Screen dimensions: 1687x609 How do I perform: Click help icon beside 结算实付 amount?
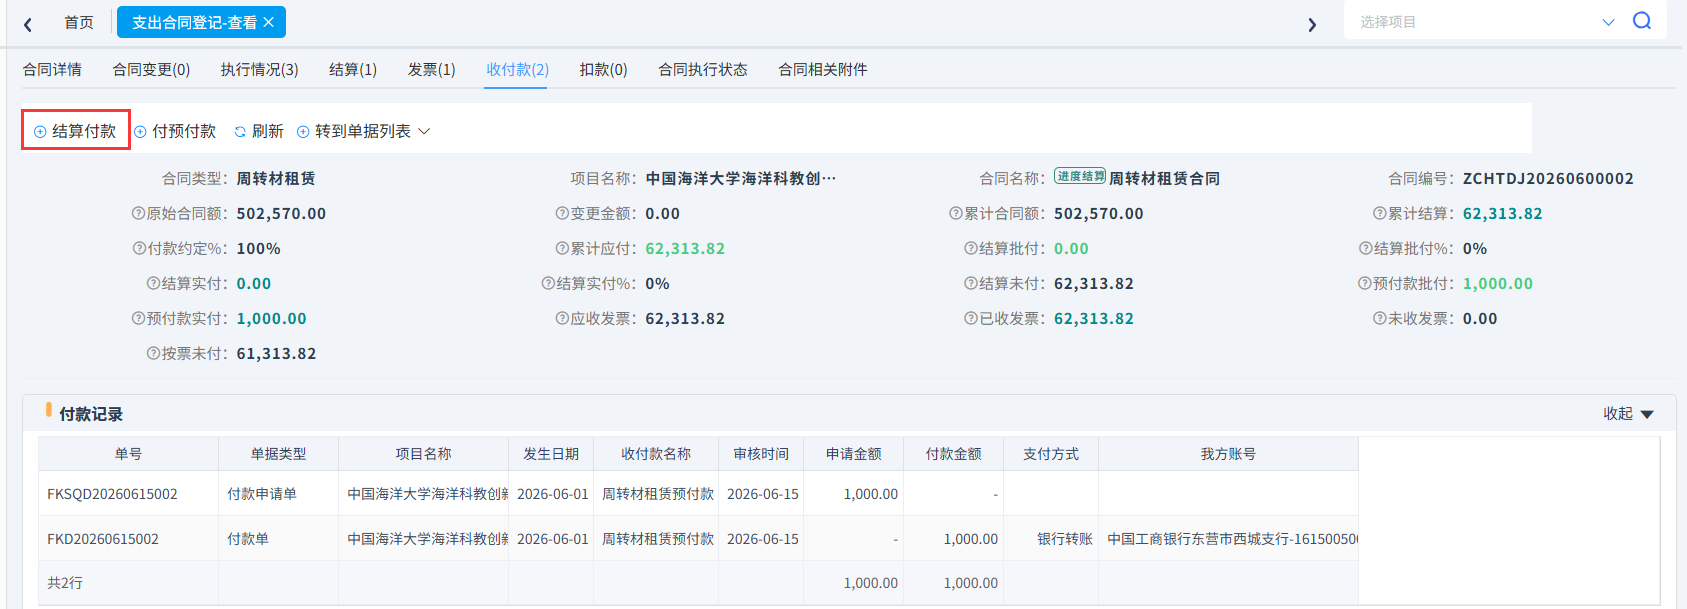point(153,284)
